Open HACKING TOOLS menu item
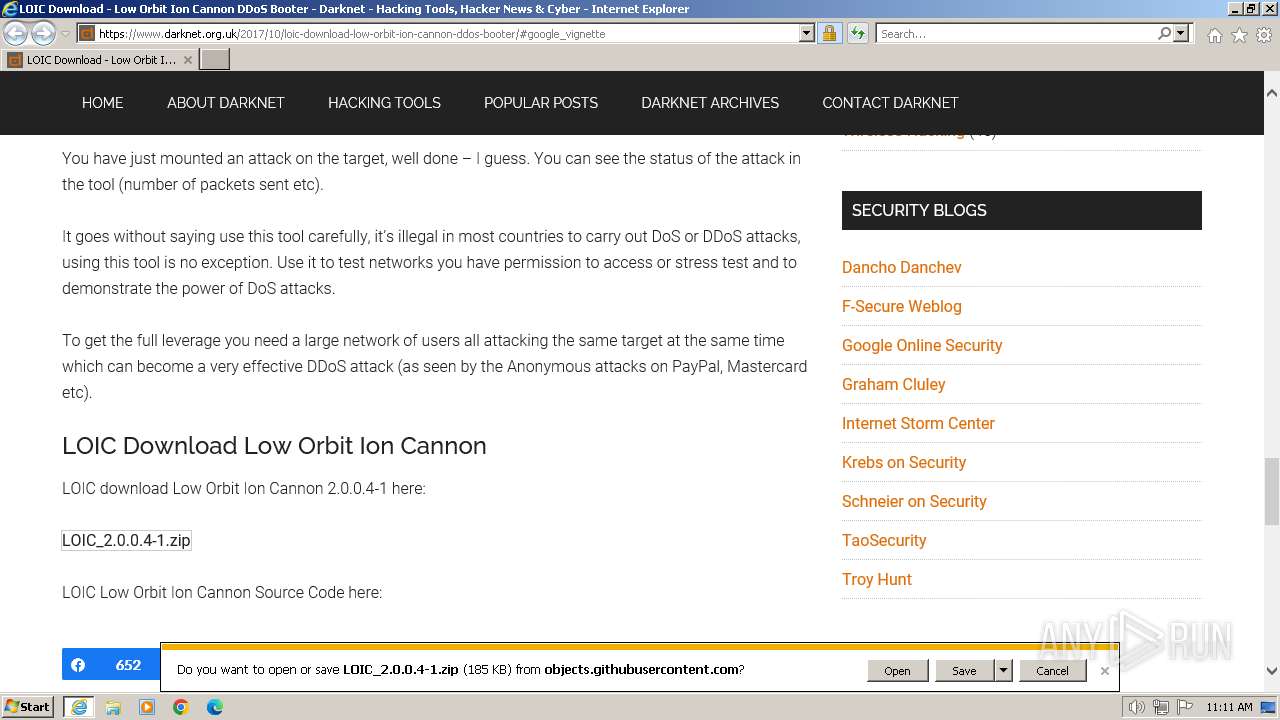Image resolution: width=1280 pixels, height=720 pixels. [384, 103]
